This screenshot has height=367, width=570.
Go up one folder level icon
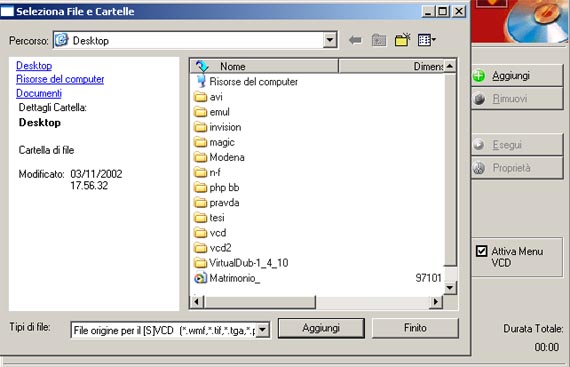click(x=379, y=40)
